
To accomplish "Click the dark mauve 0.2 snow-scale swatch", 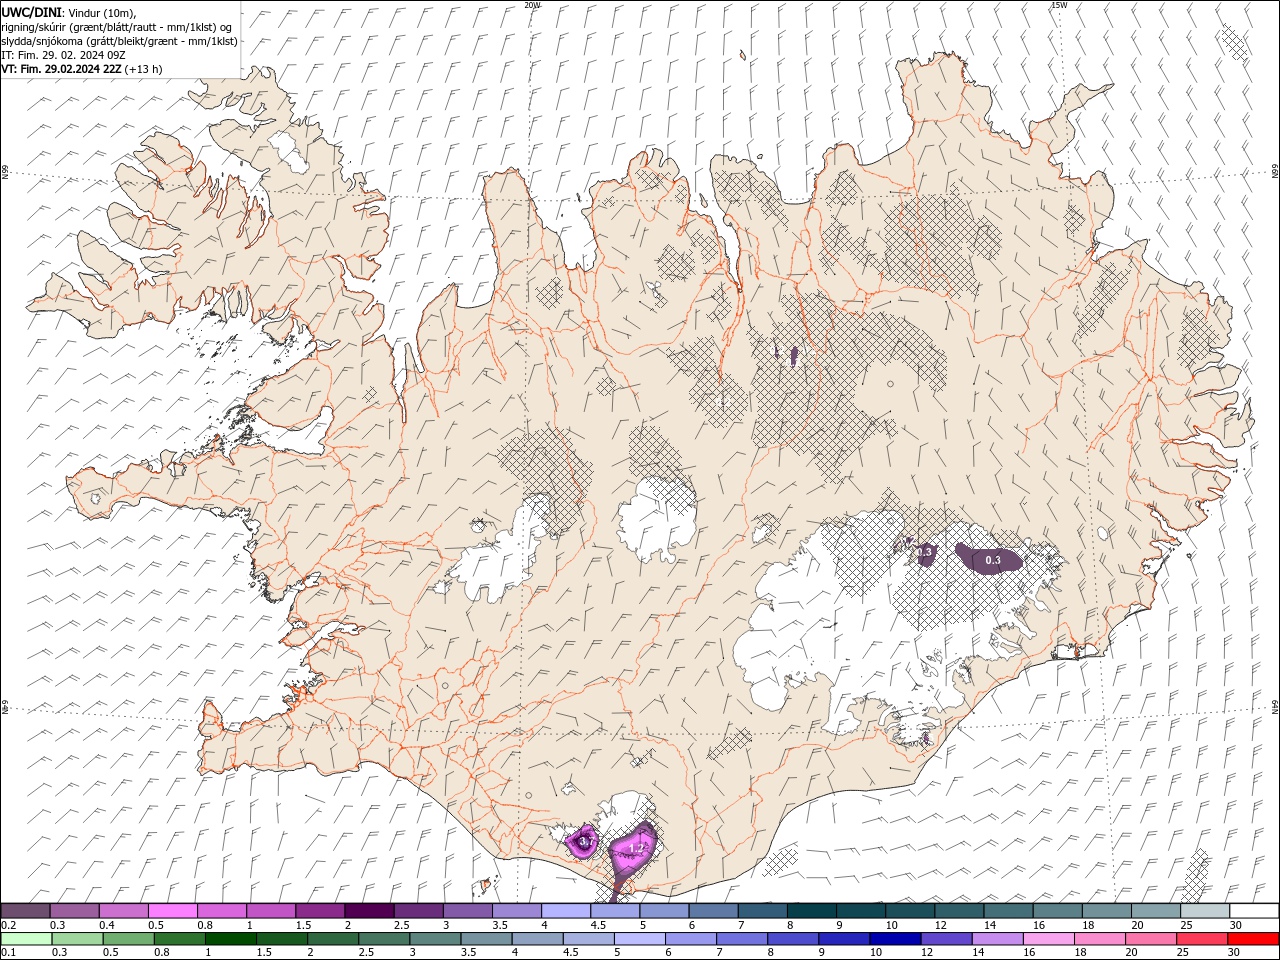I will pyautogui.click(x=26, y=911).
